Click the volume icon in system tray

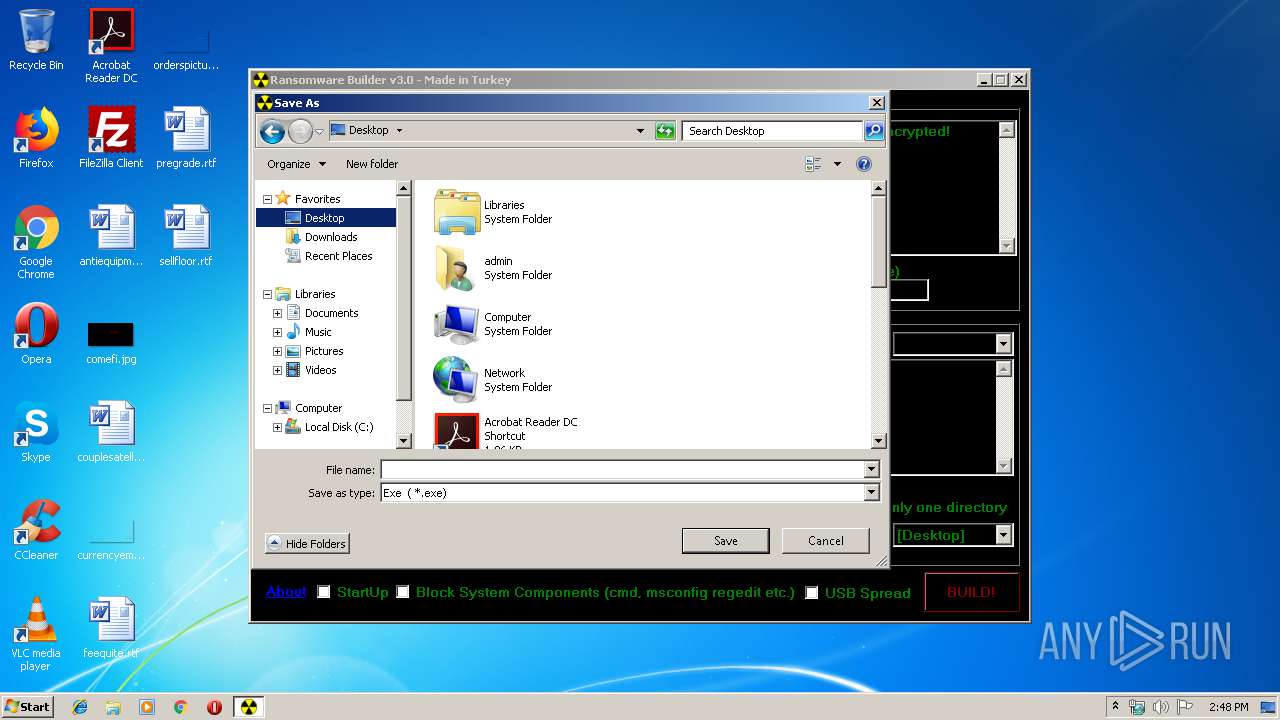click(x=1161, y=707)
